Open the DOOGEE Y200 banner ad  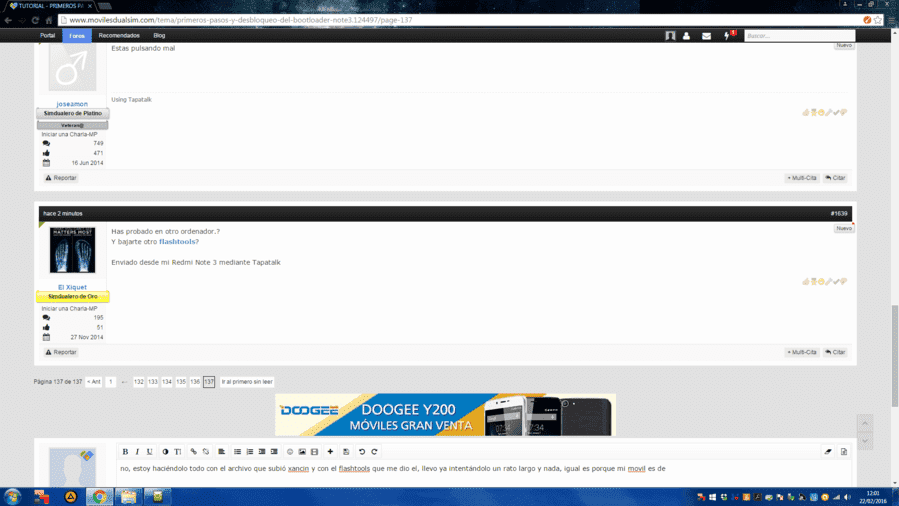[445, 415]
